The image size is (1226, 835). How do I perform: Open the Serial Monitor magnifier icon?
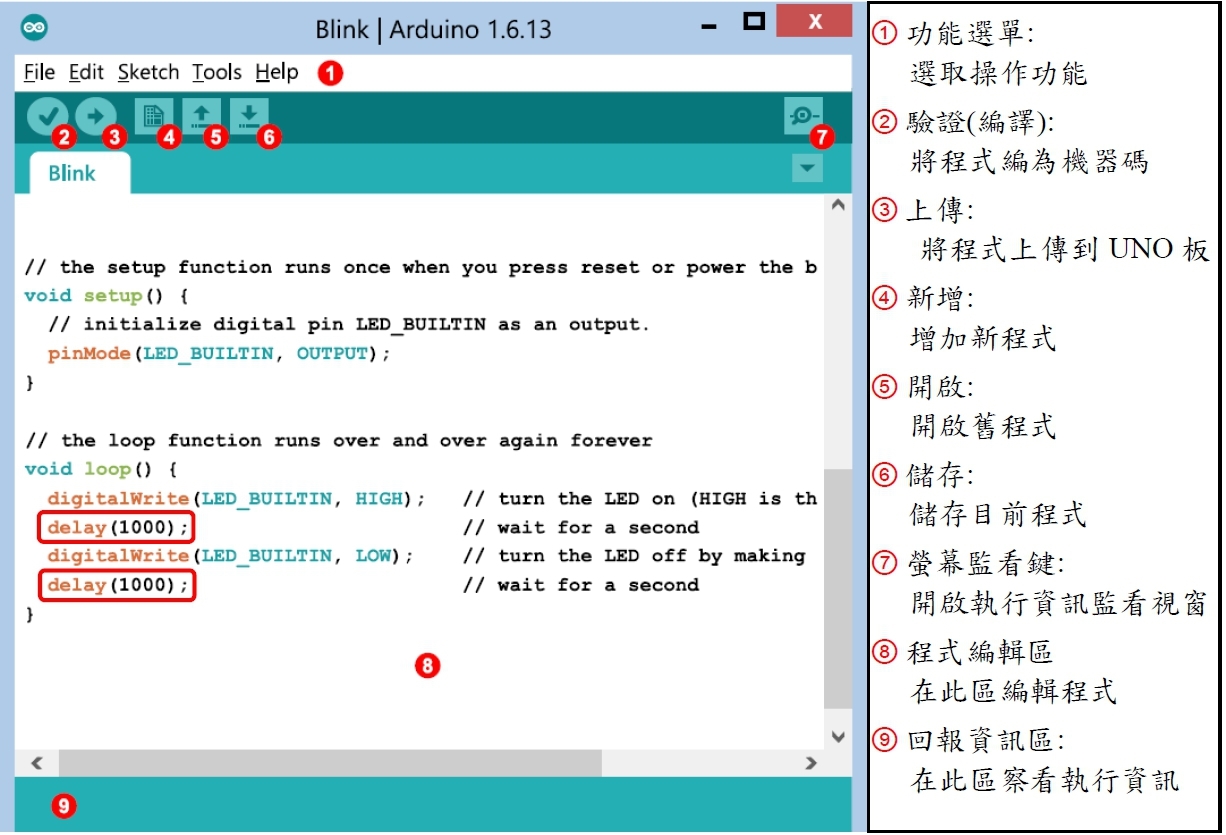click(804, 116)
